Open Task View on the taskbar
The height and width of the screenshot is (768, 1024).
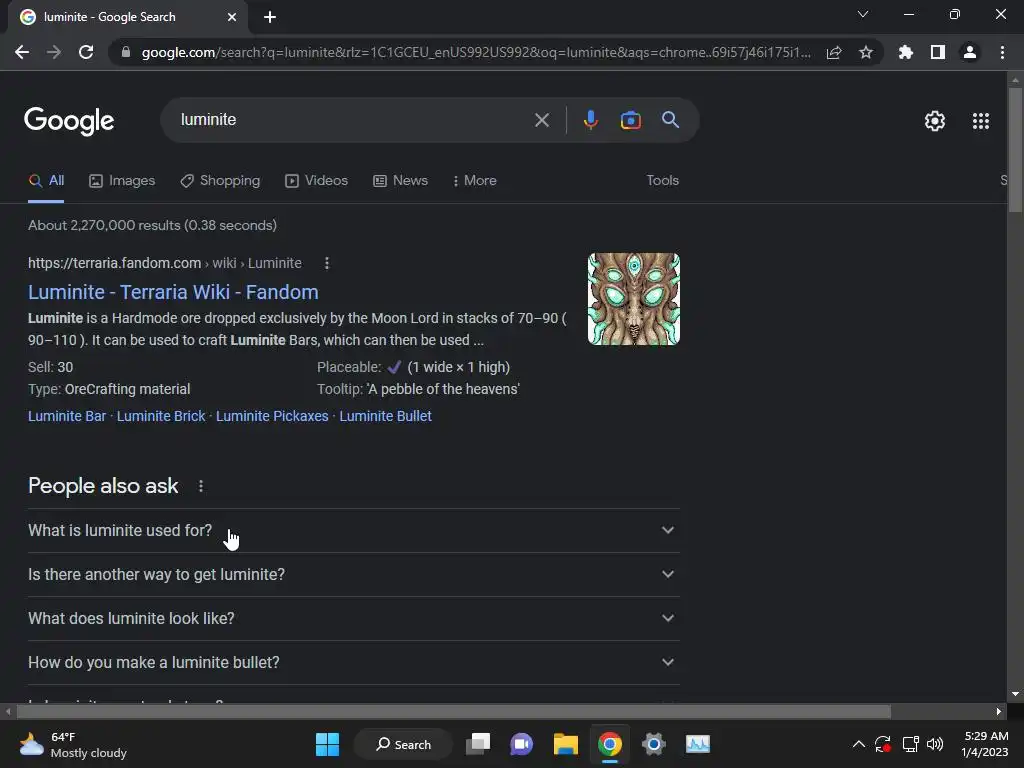pyautogui.click(x=477, y=744)
